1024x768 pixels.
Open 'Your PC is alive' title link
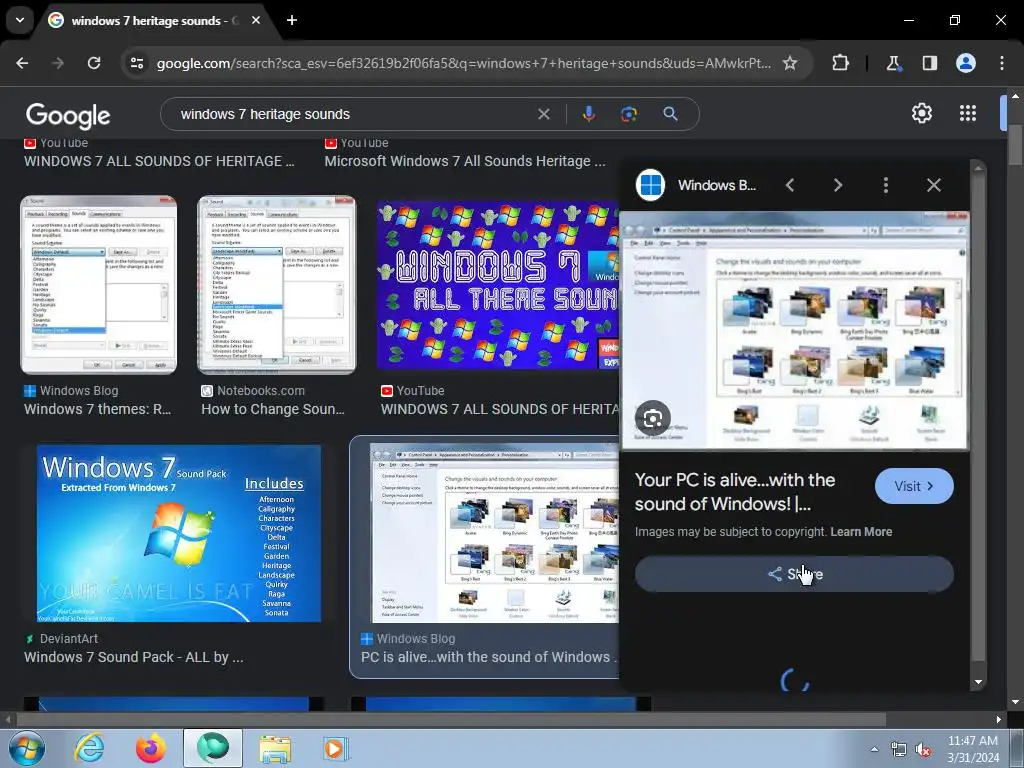pyautogui.click(x=735, y=492)
